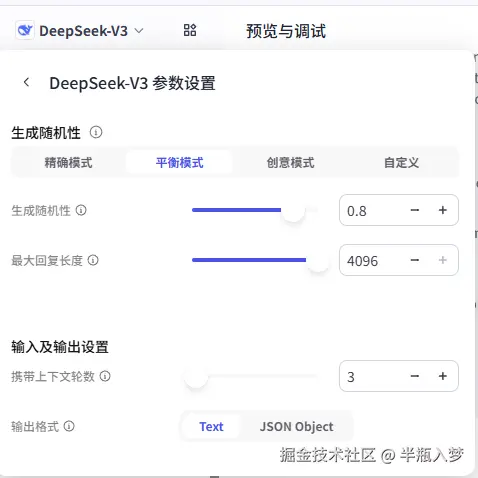Click the DeepSeek whale logo icon
Screen dimensions: 478x478
click(x=25, y=30)
